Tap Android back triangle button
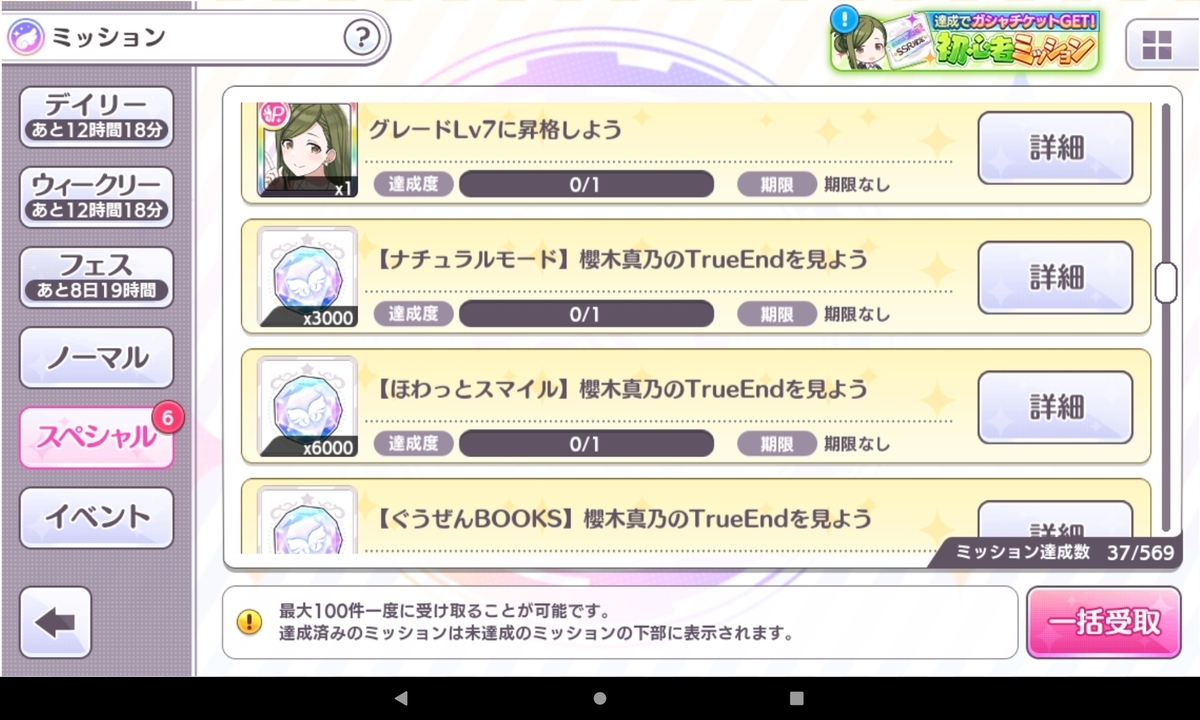 401,698
